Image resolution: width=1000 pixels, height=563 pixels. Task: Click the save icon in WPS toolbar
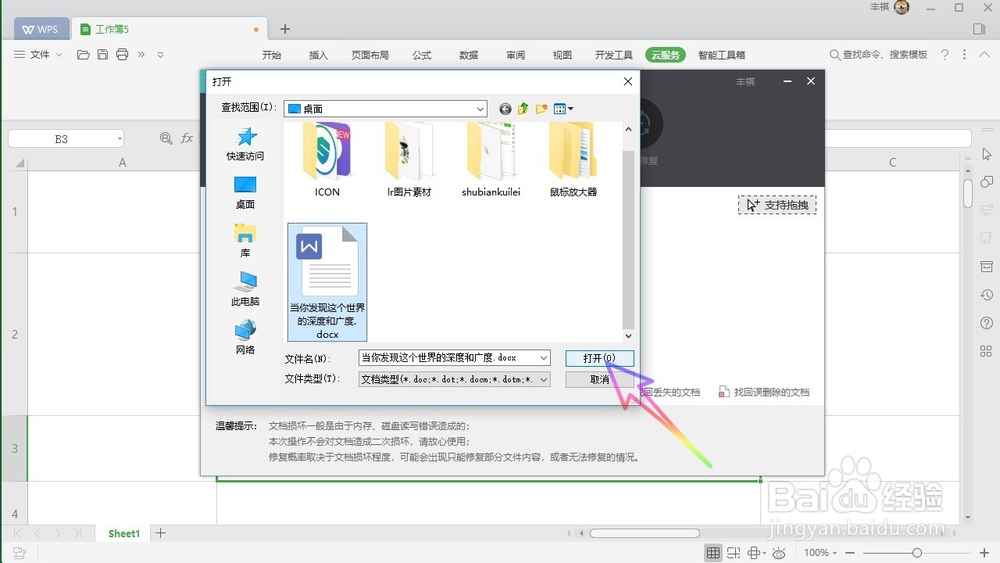[x=103, y=55]
